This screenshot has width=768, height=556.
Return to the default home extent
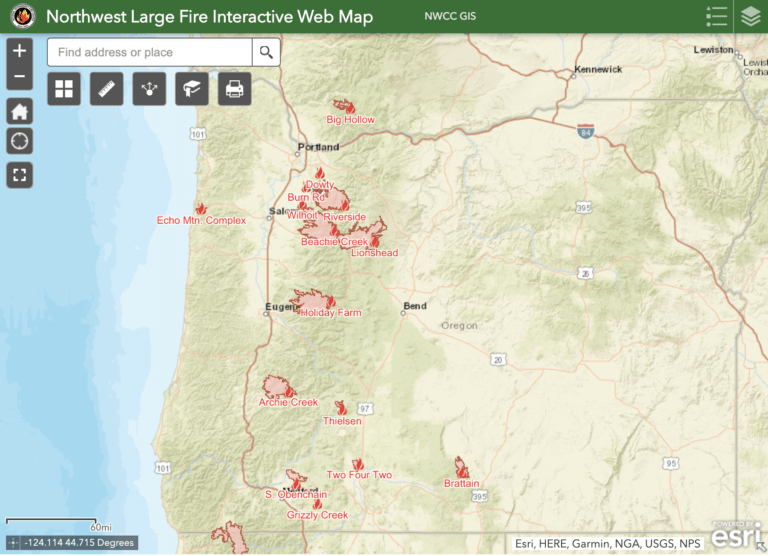(19, 110)
